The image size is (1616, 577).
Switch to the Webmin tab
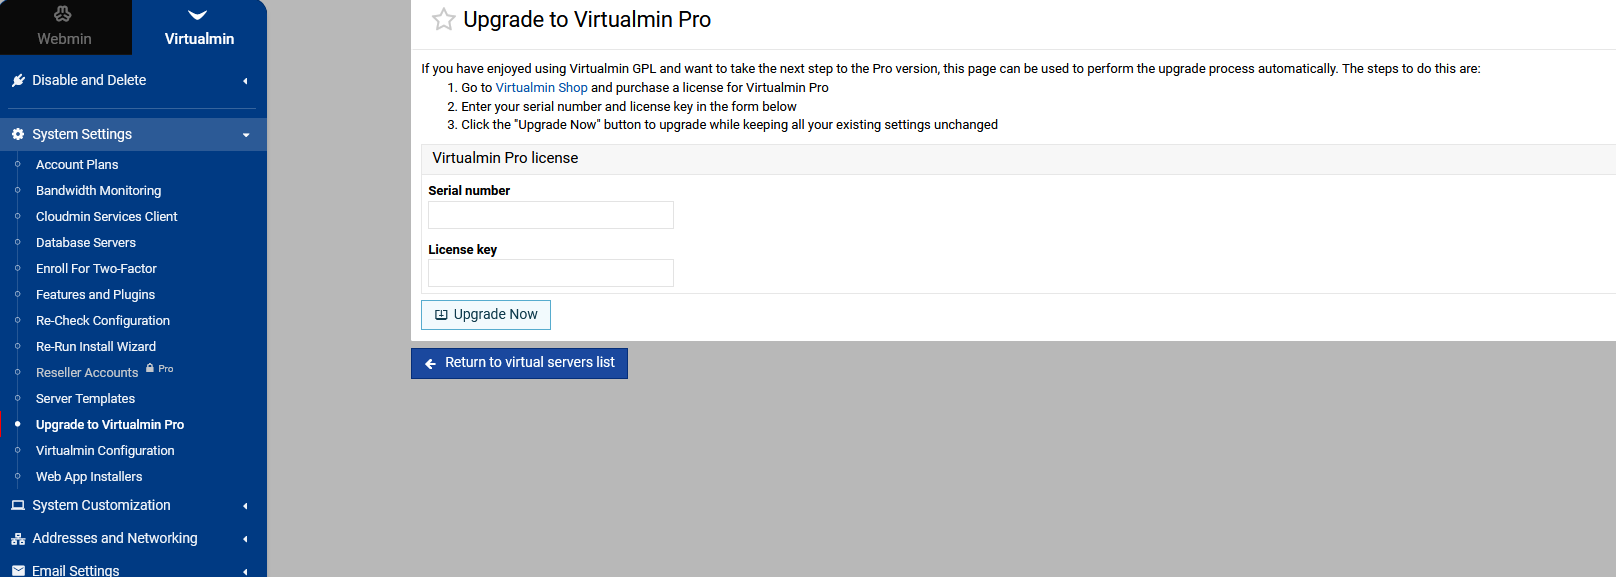click(x=65, y=27)
